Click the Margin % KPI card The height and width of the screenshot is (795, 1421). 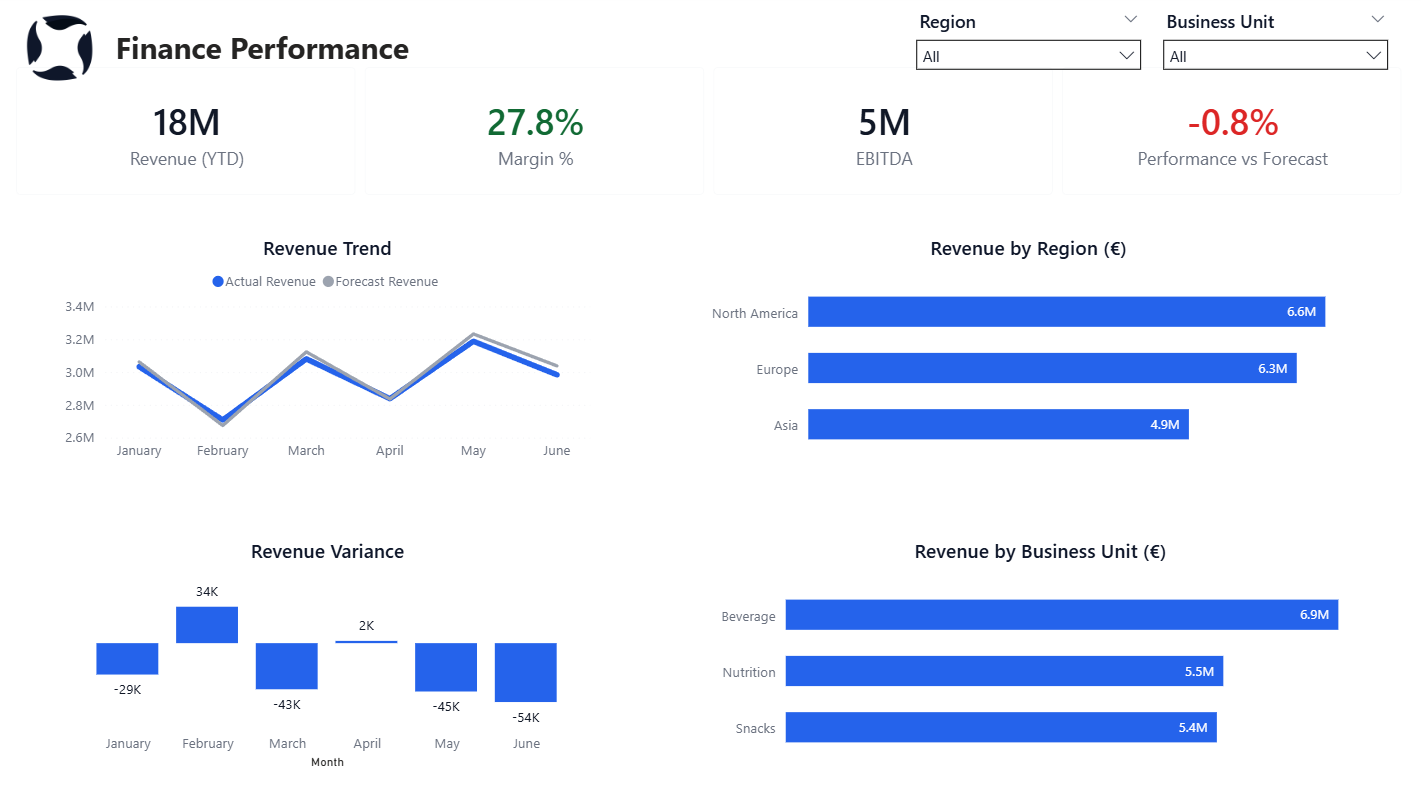coord(534,132)
